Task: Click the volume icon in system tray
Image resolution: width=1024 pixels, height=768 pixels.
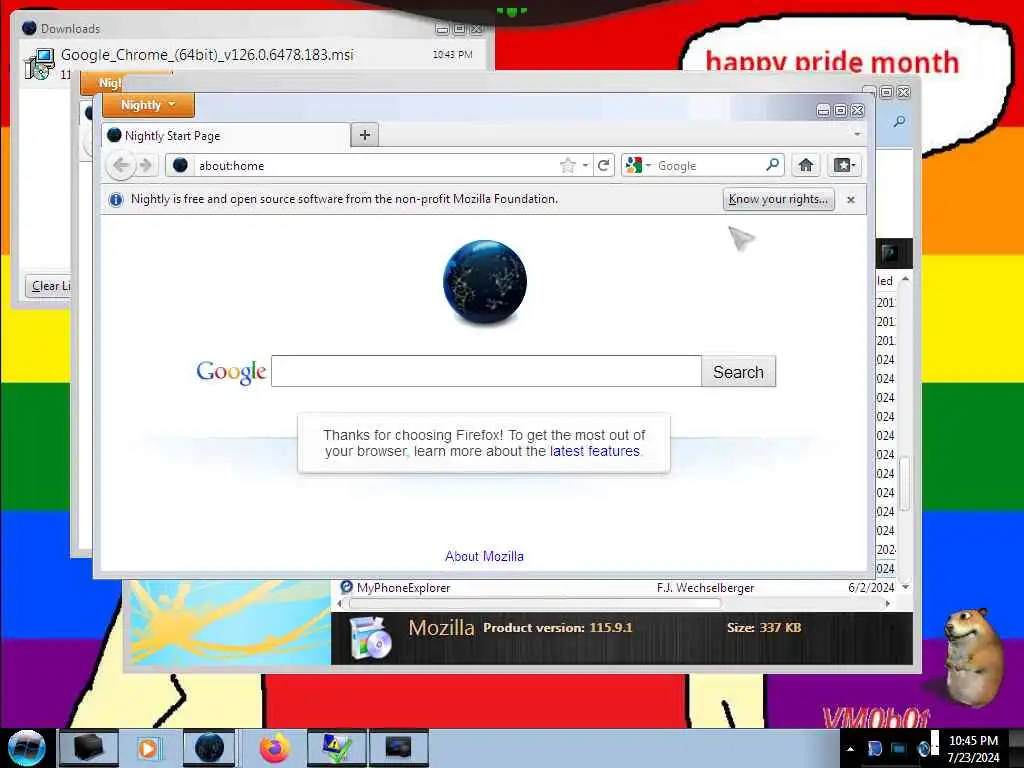Action: (x=923, y=749)
